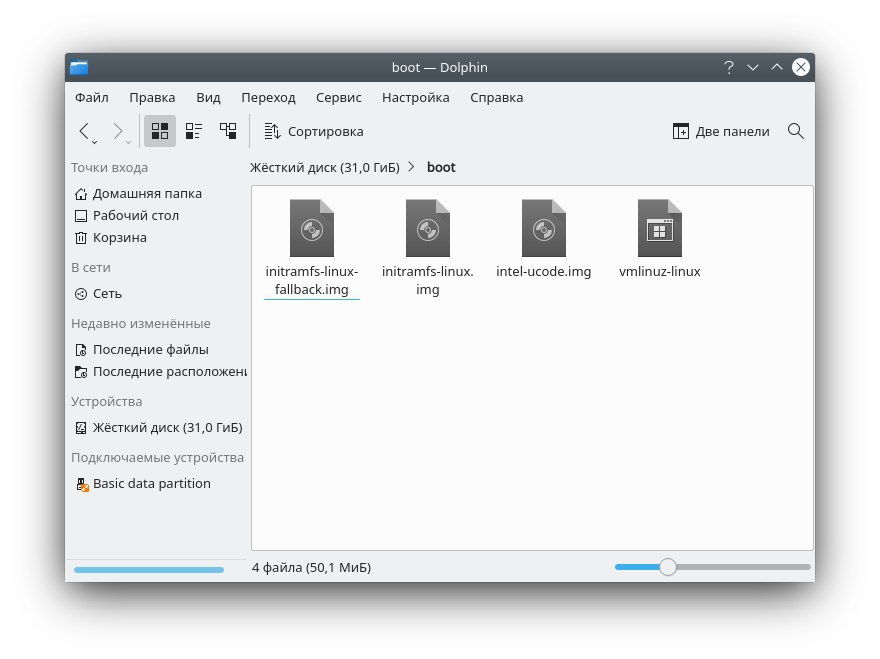The height and width of the screenshot is (659, 880).
Task: Select the intel-ucode.img file icon
Action: [x=543, y=228]
